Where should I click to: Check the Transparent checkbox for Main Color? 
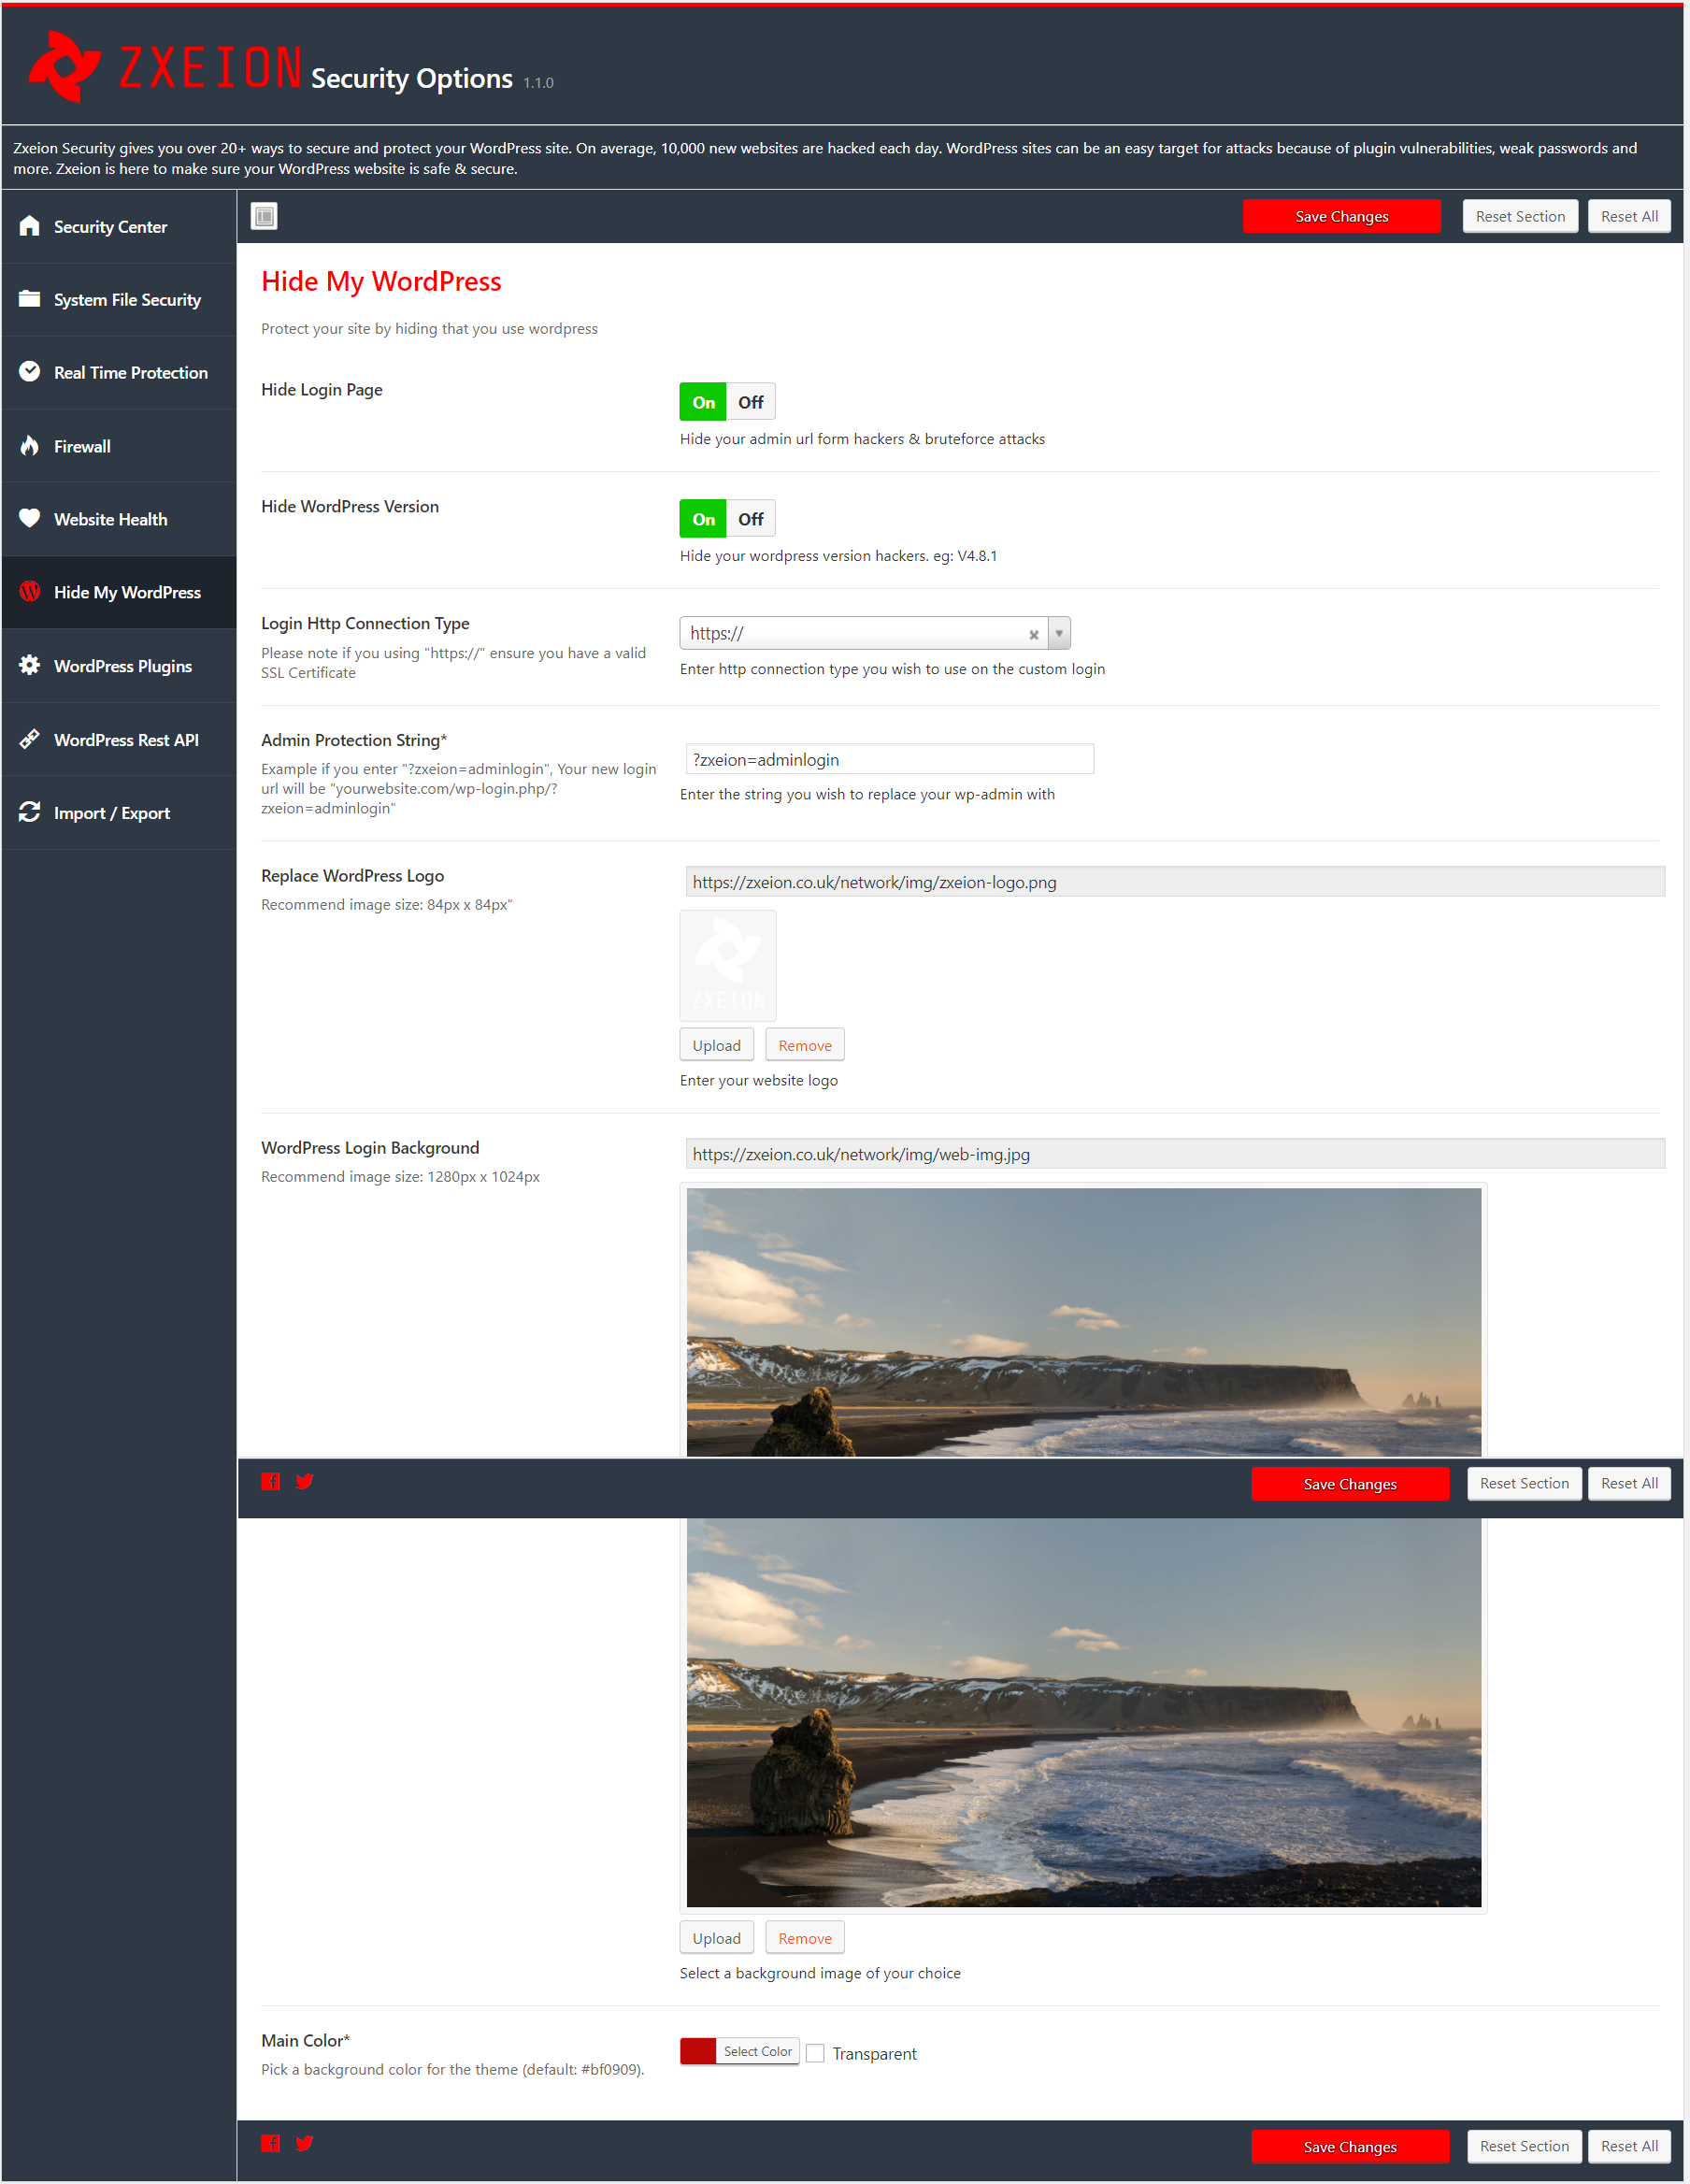(816, 2053)
